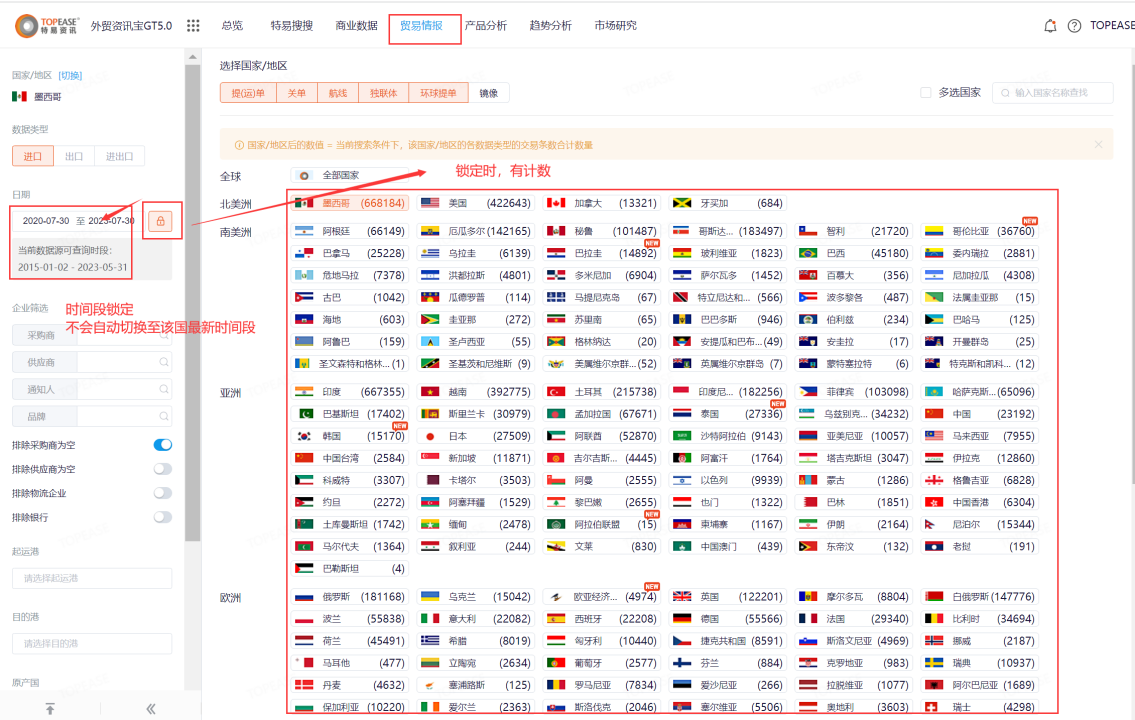
Task: Open the 商业数据 menu
Action: click(356, 25)
